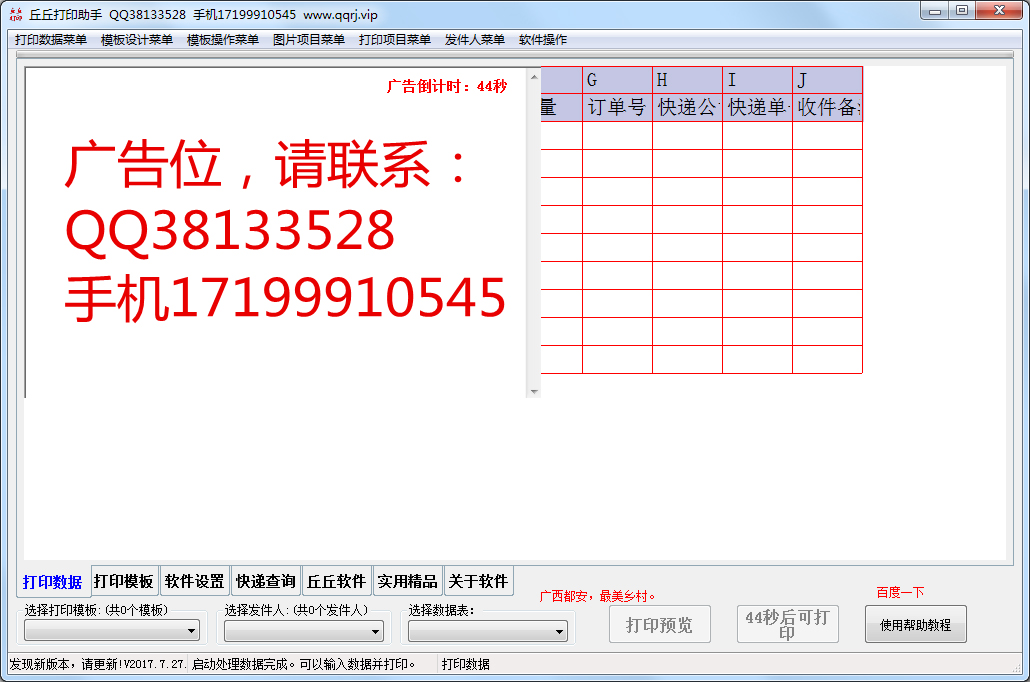Open 图片项目菜单 menu
The image size is (1030, 682).
coord(309,40)
